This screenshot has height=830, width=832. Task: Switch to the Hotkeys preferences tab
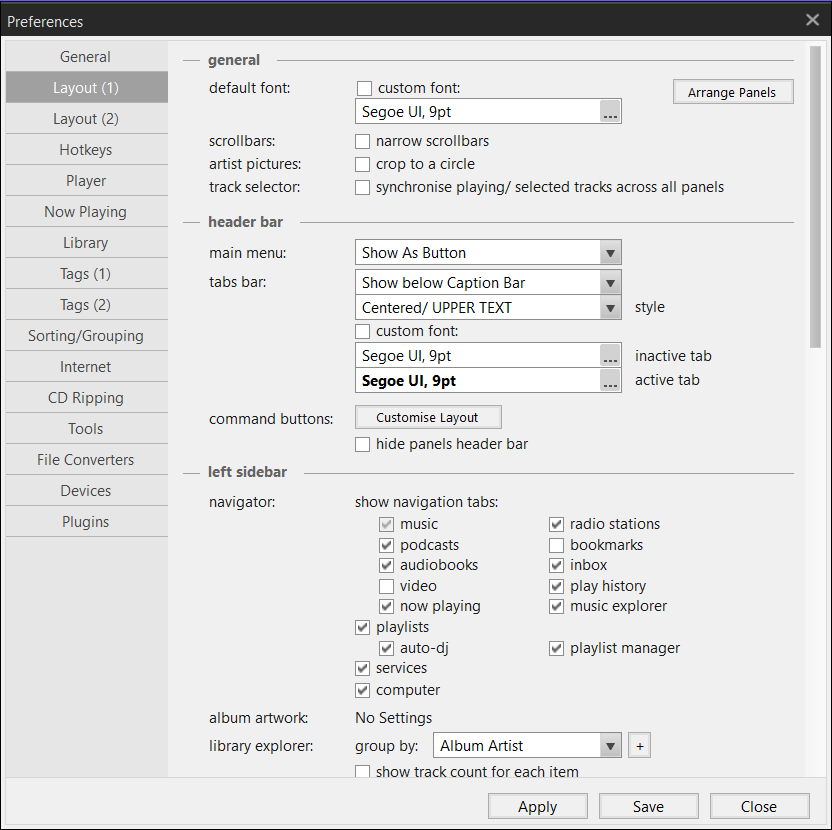coord(86,150)
